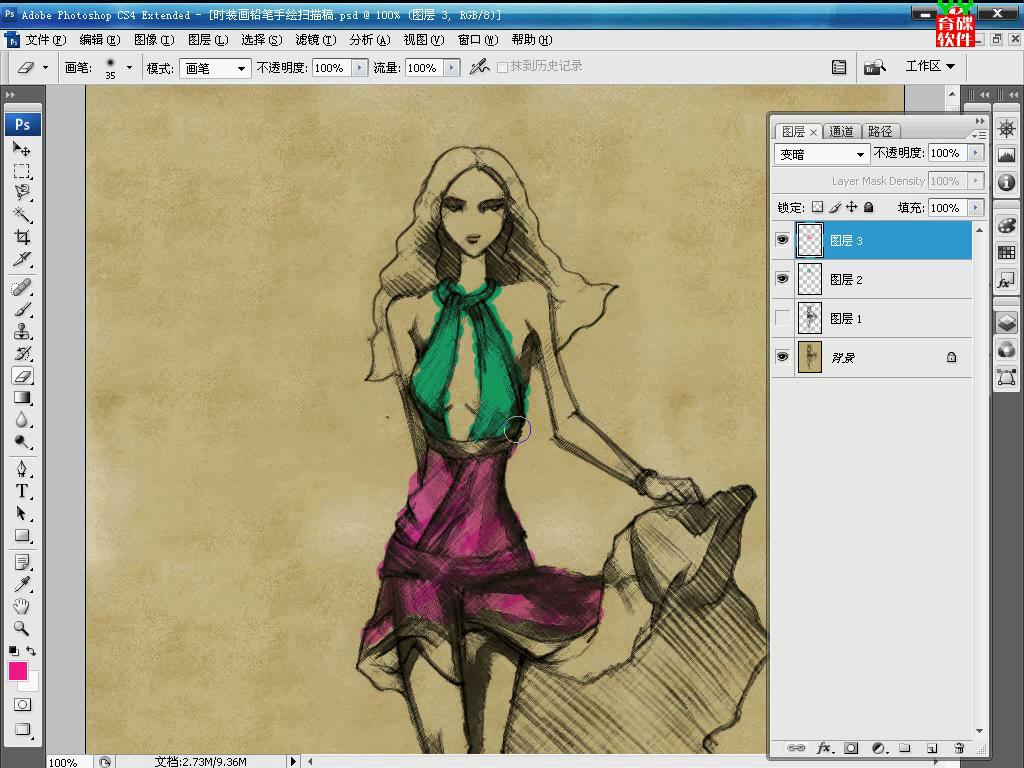Open the 滤镜 menu
1024x768 pixels.
(x=315, y=40)
